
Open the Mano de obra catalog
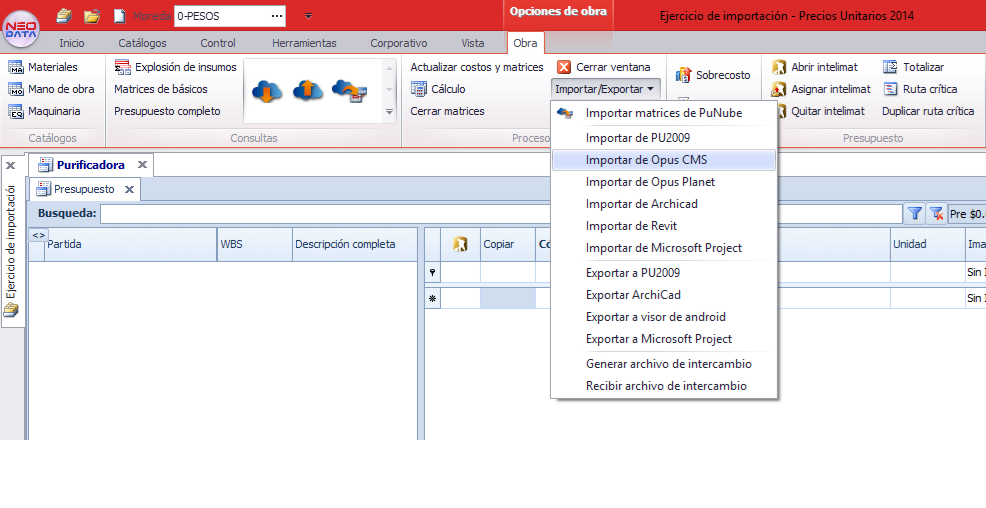[x=51, y=89]
